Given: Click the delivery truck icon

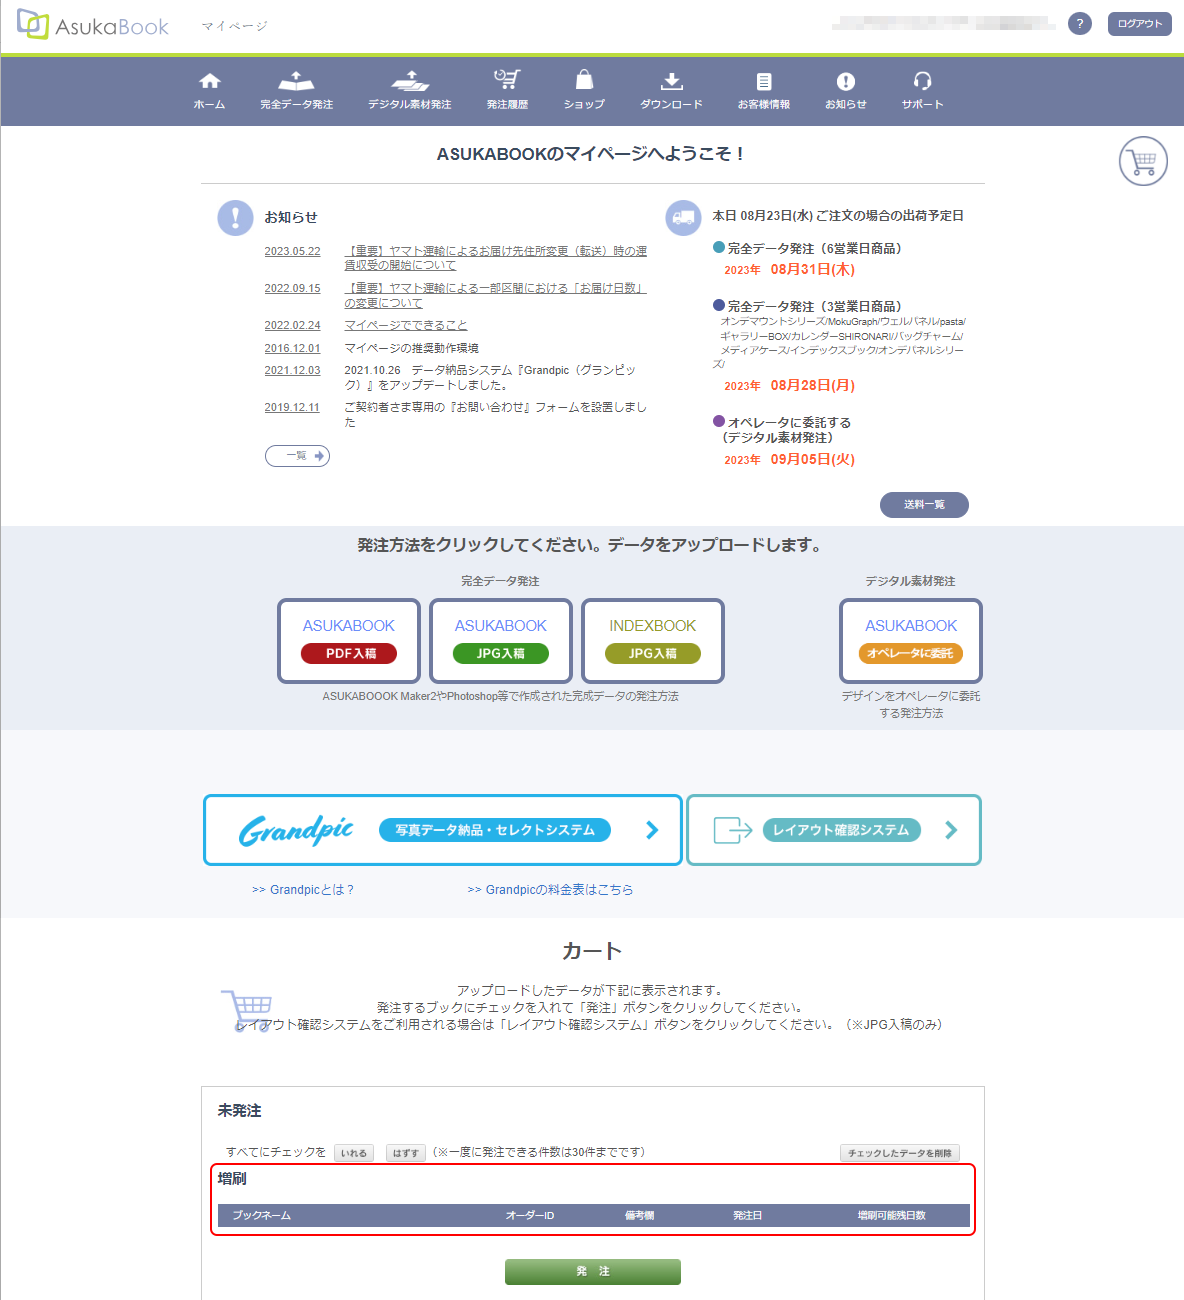Looking at the screenshot, I should point(683,217).
